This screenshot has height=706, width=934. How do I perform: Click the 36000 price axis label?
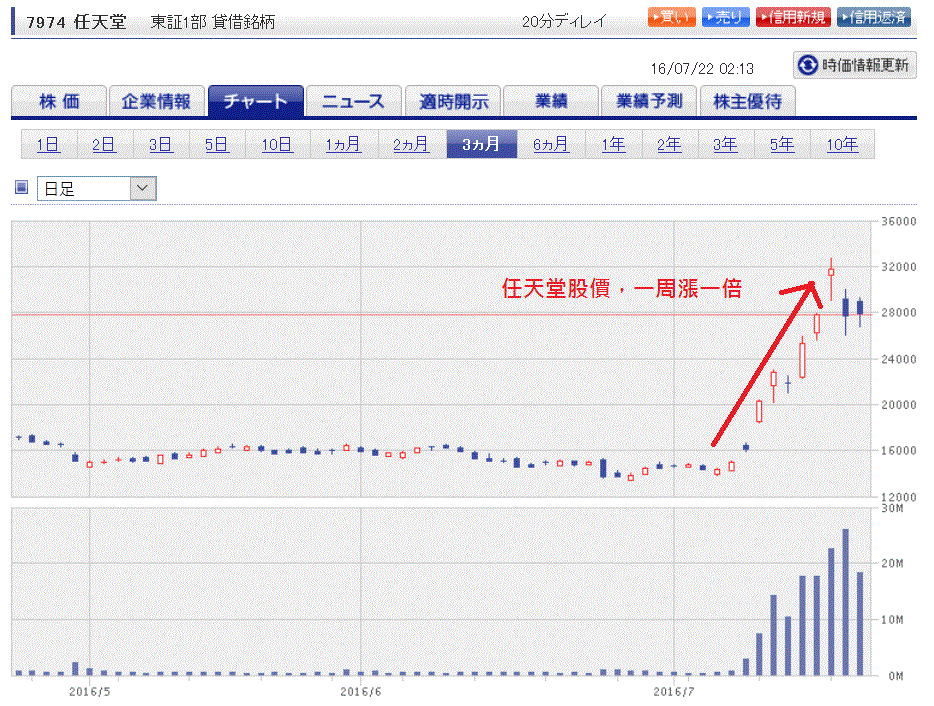[899, 221]
